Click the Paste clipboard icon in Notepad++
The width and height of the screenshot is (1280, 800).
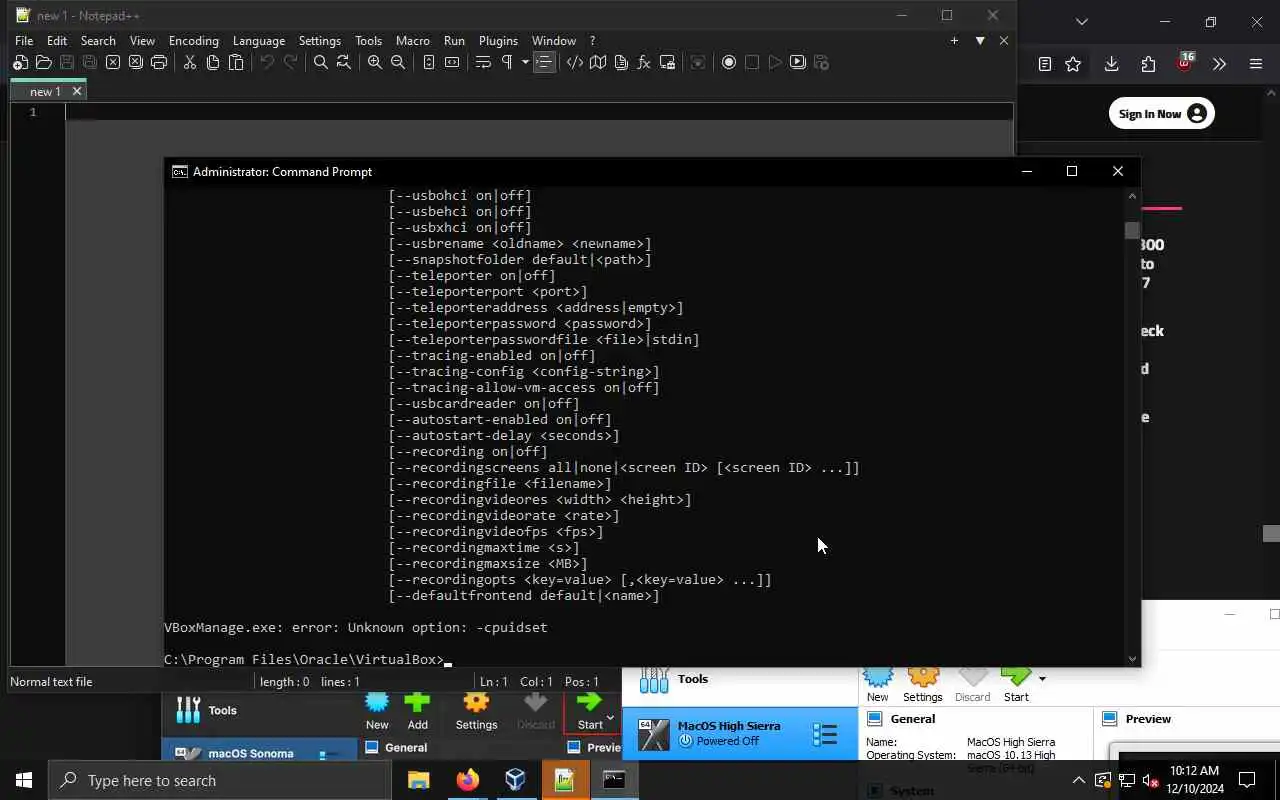pyautogui.click(x=236, y=62)
